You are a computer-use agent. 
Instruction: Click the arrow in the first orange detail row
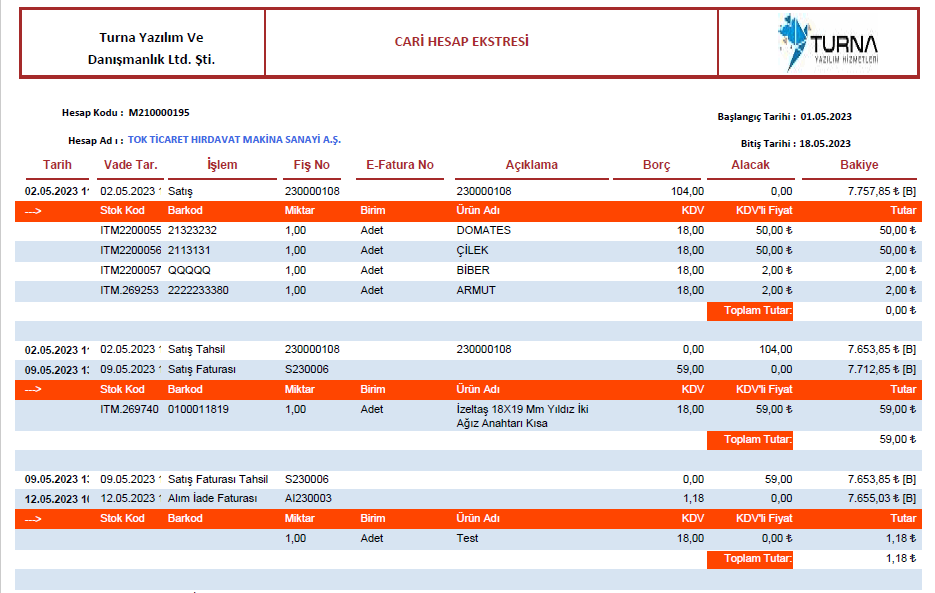[x=33, y=211]
